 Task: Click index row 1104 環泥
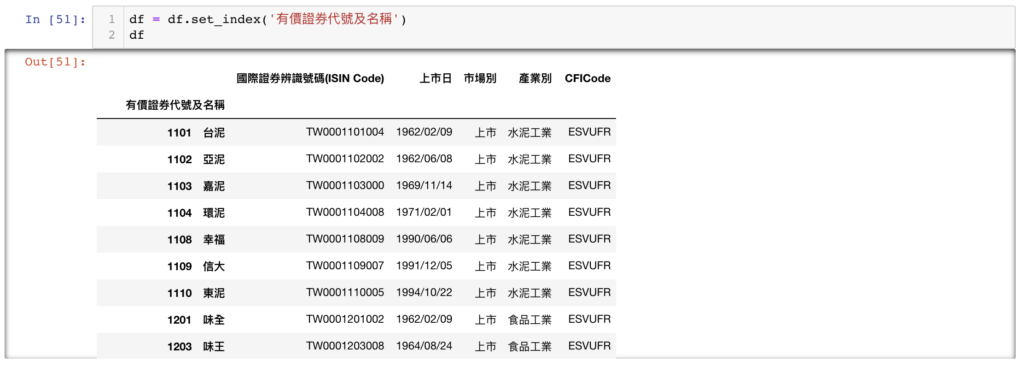click(196, 213)
